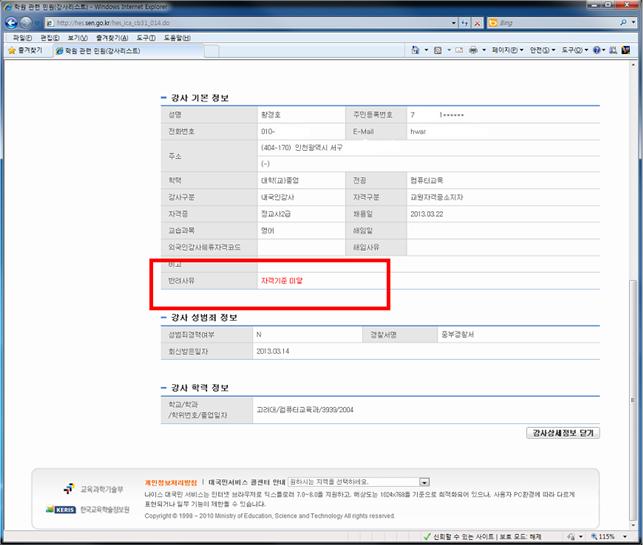Image resolution: width=643 pixels, height=545 pixels.
Task: Open the 안전(S) toolbar dropdown
Action: (544, 49)
